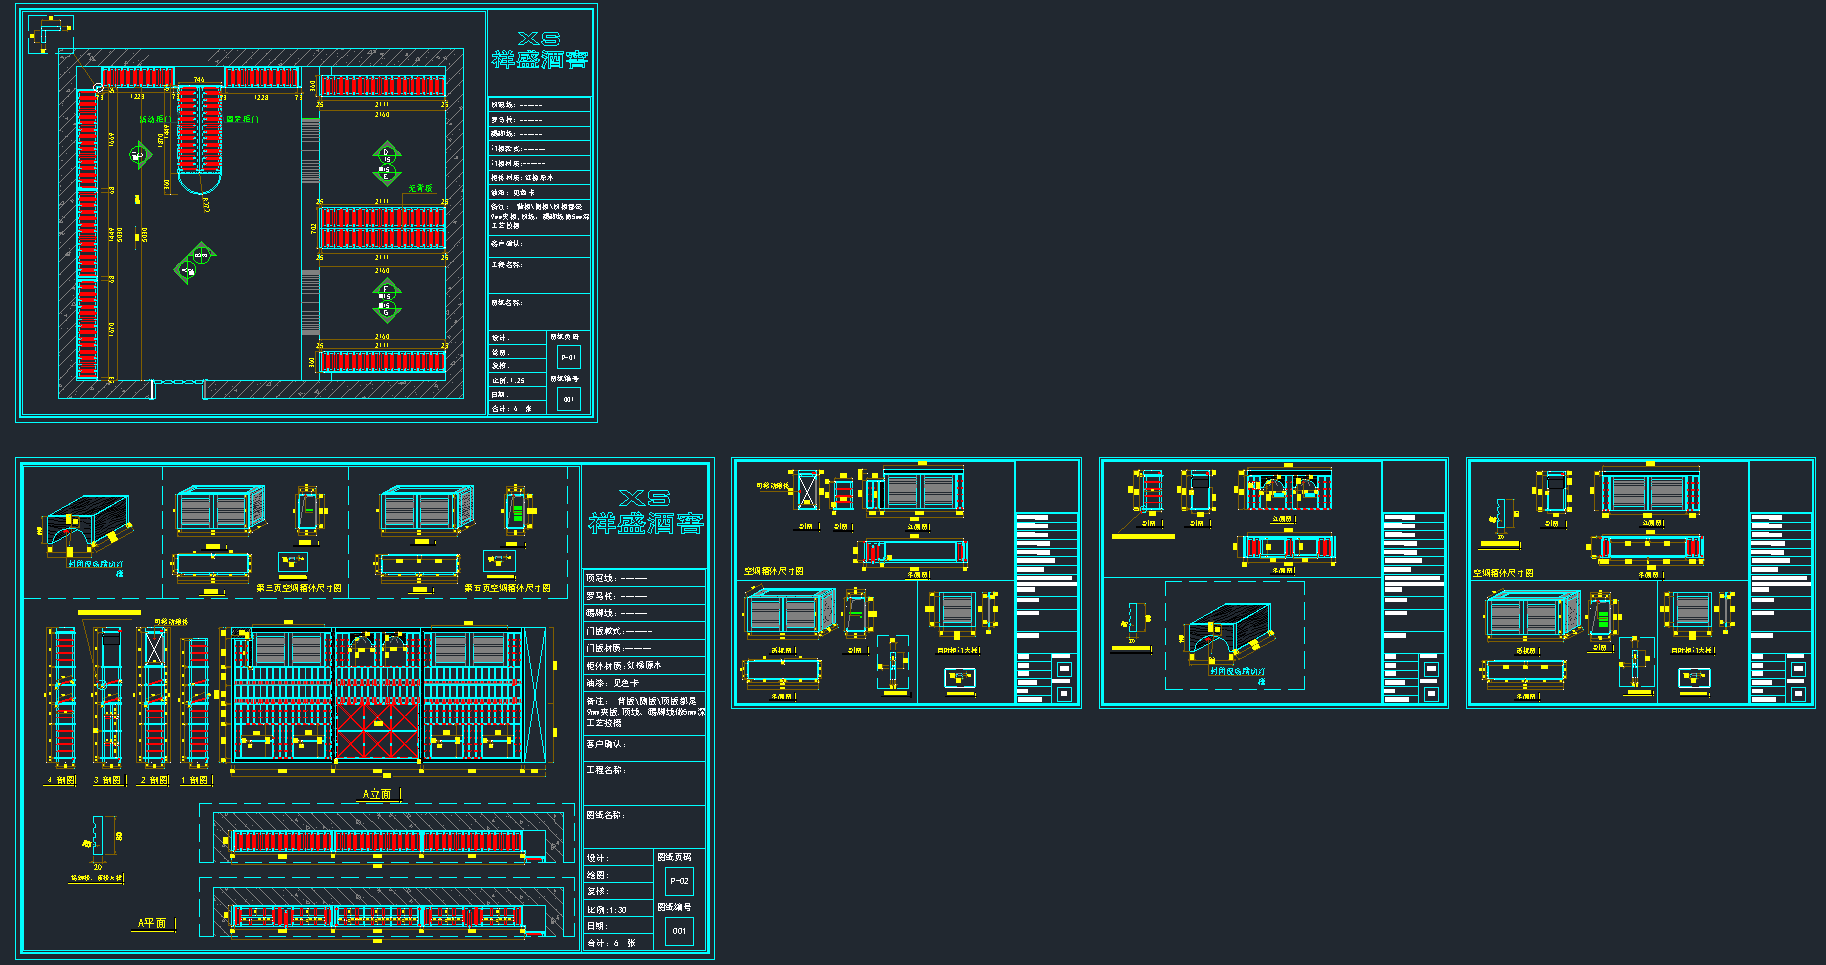Screen dimensions: 1826x965
Task: Select the molding profile detail above A平面 label
Action: coord(100,837)
